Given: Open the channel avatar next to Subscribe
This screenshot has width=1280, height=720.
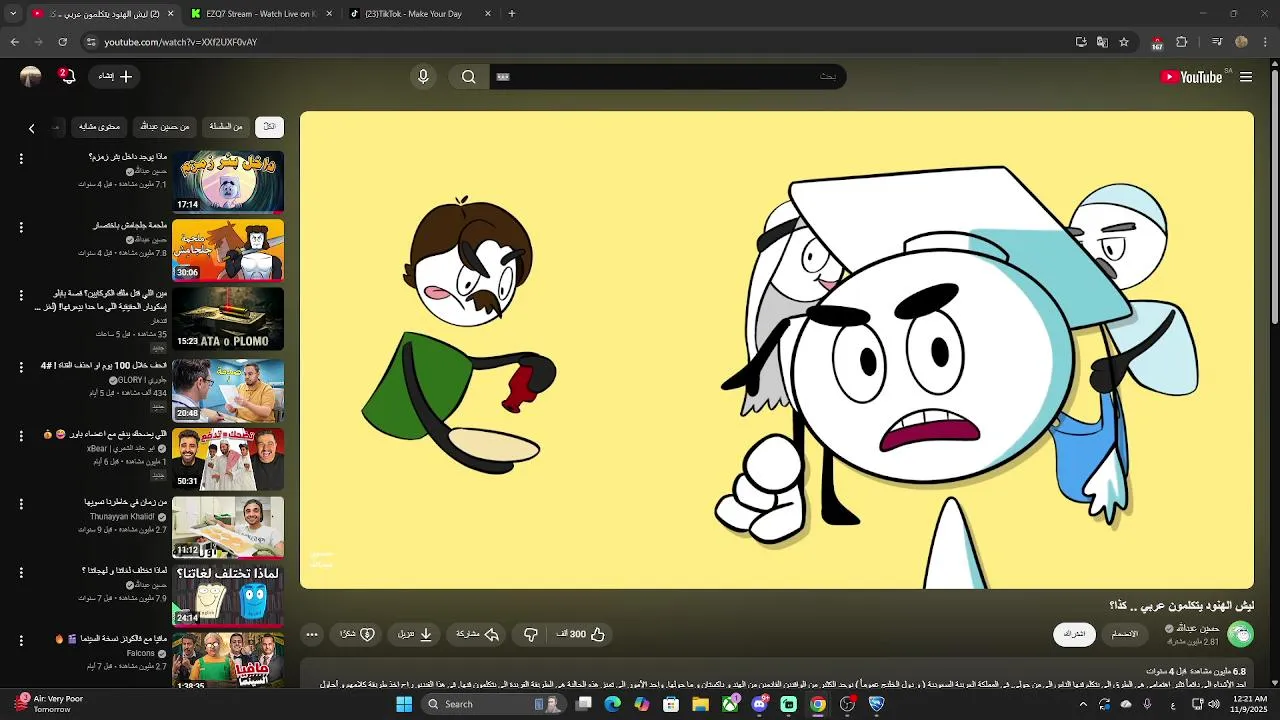Looking at the screenshot, I should pos(1240,634).
